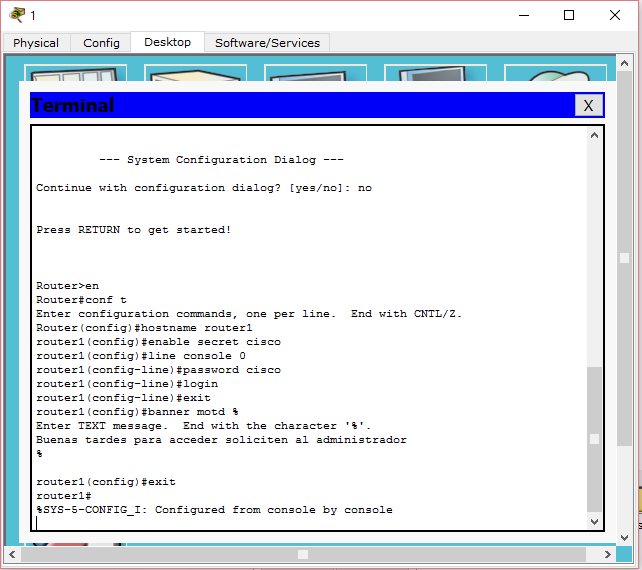The height and width of the screenshot is (570, 642).
Task: Click the 'router1(config)#enable secret cisco' line
Action: [158, 342]
